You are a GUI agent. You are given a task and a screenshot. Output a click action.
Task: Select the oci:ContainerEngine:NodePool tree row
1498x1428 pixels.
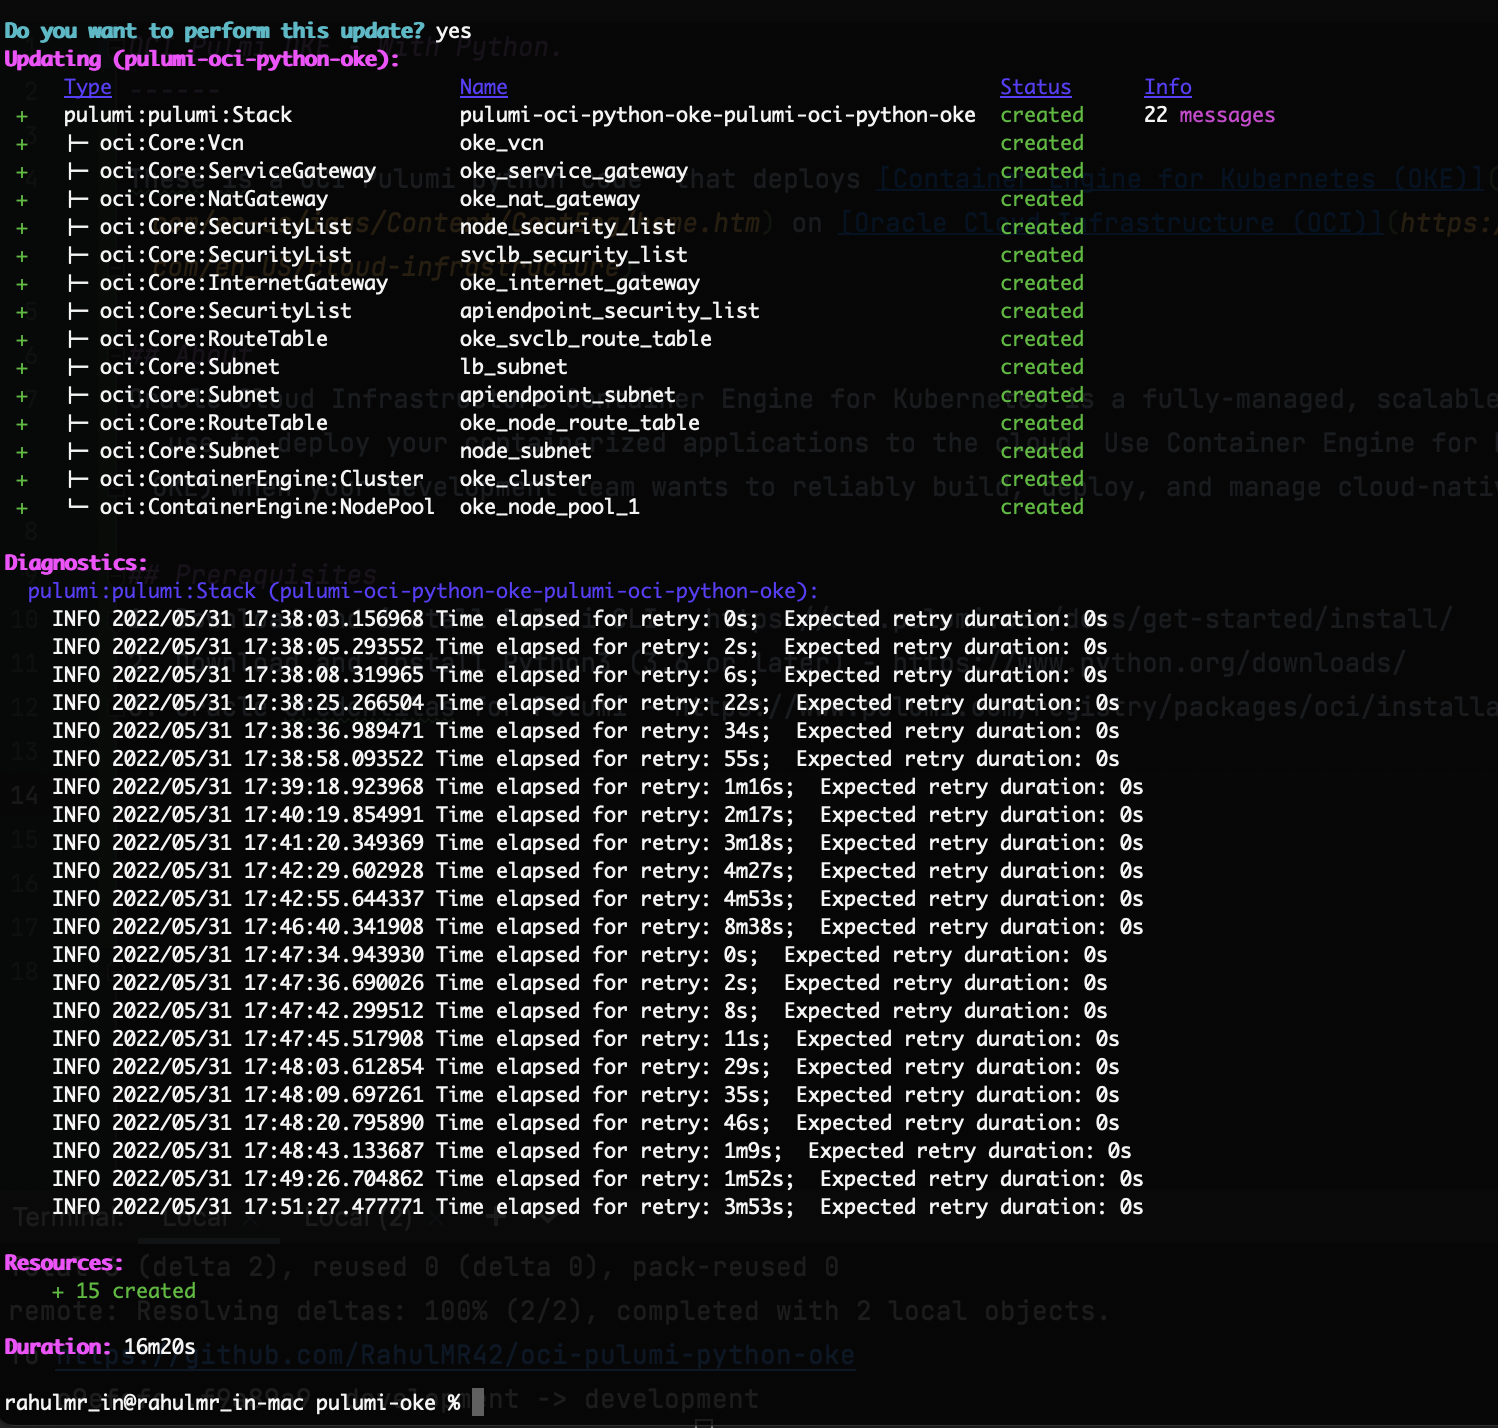[x=252, y=507]
